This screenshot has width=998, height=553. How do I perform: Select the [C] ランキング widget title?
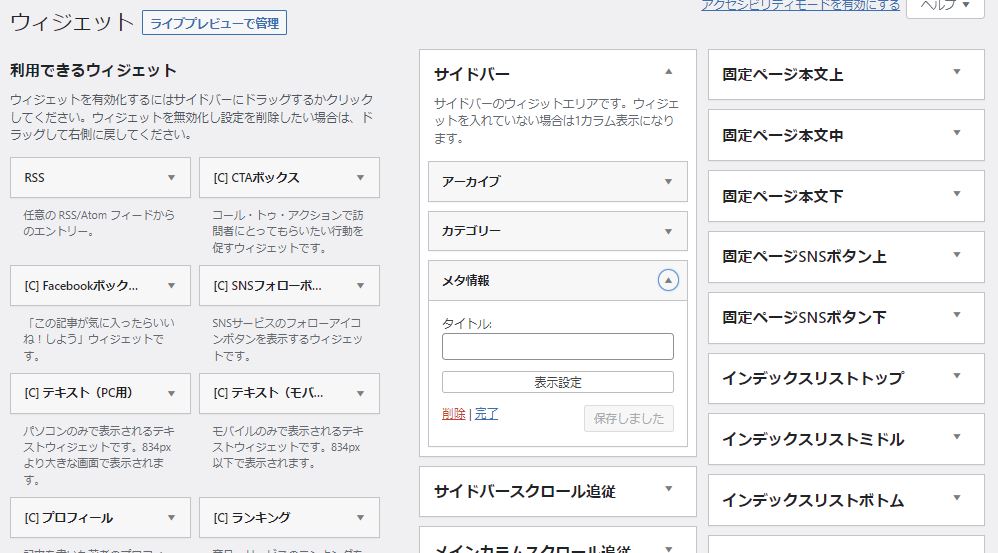click(252, 517)
